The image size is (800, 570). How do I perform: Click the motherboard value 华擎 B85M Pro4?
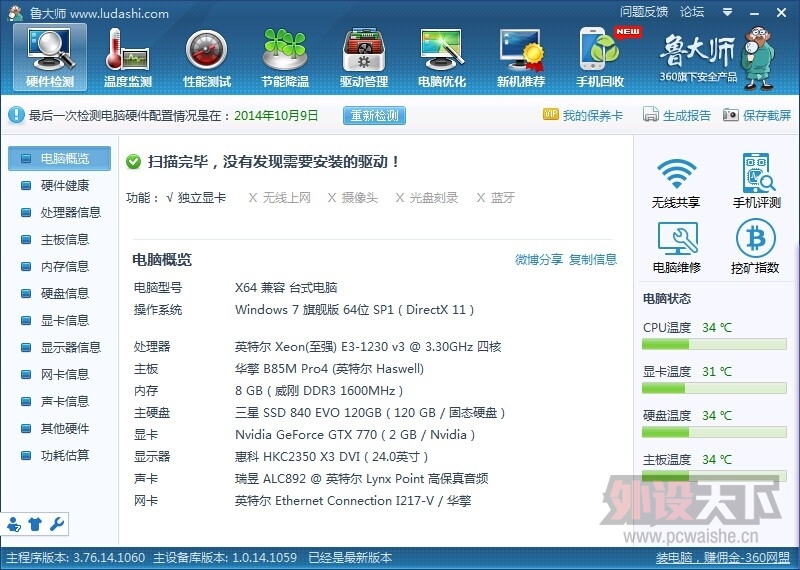[329, 369]
